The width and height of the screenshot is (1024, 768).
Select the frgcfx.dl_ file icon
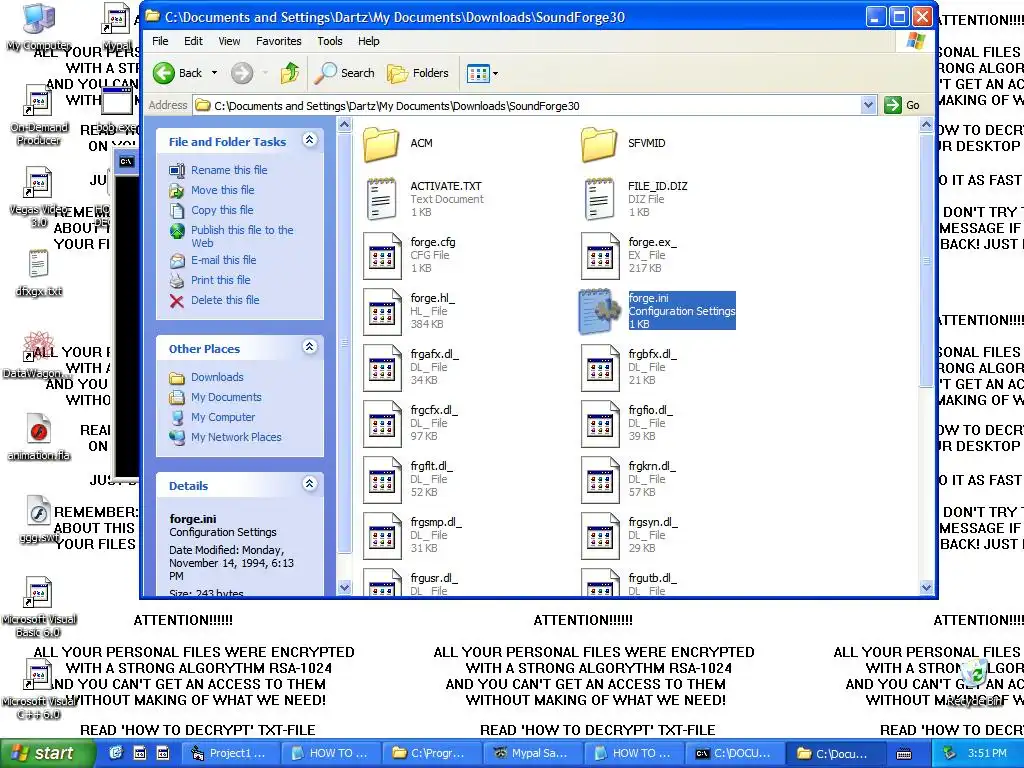pos(381,424)
